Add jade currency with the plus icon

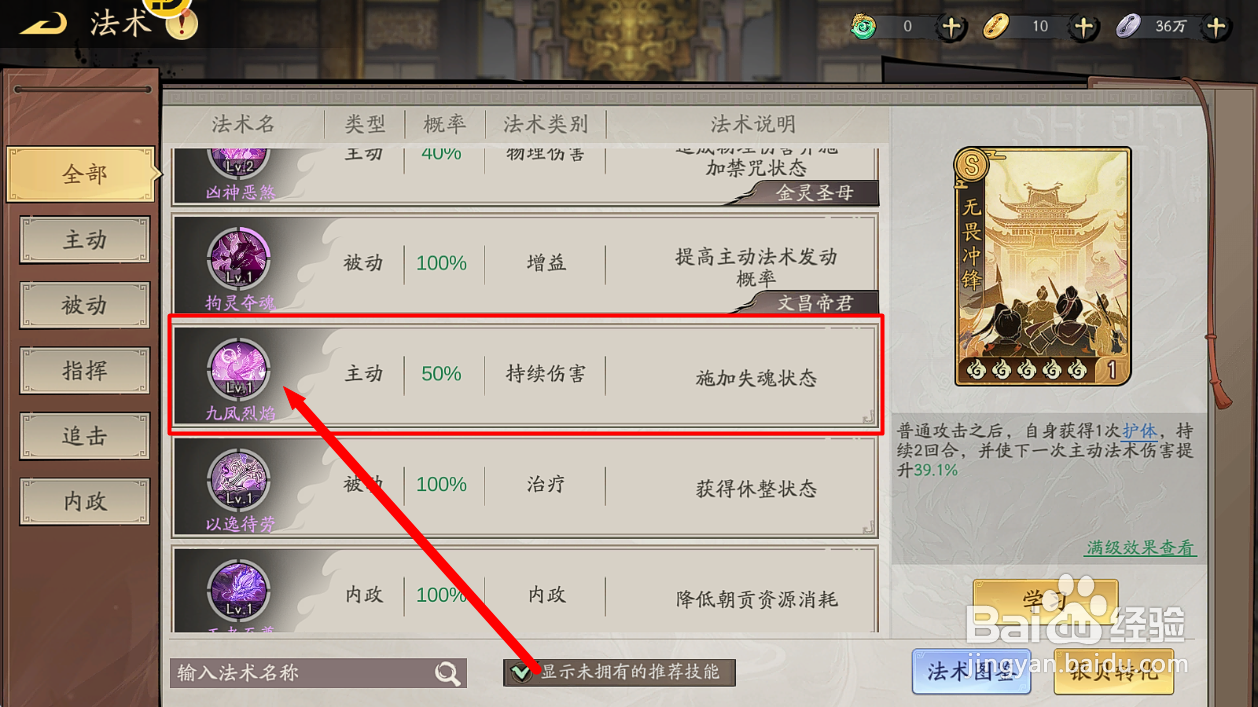pos(952,27)
